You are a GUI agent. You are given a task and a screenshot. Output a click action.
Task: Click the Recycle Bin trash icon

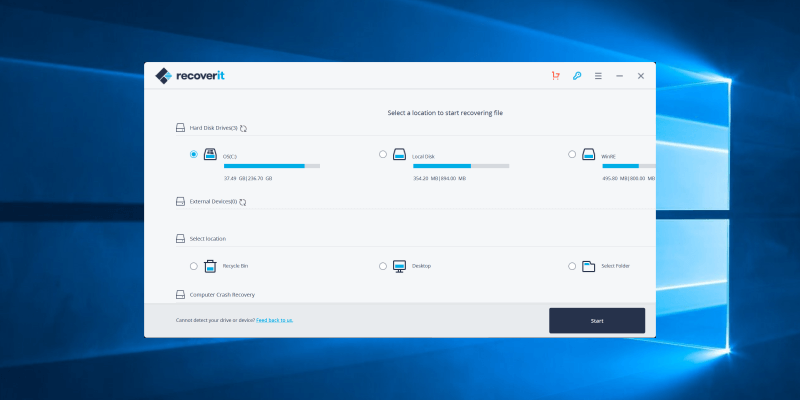210,266
